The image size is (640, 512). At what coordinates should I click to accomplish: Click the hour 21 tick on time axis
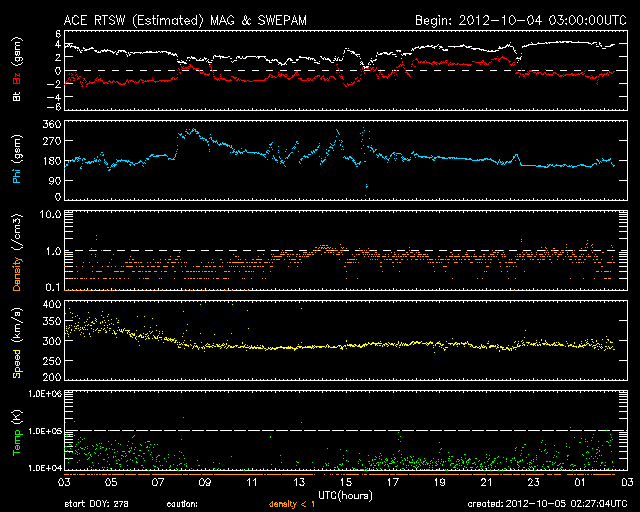[x=486, y=482]
